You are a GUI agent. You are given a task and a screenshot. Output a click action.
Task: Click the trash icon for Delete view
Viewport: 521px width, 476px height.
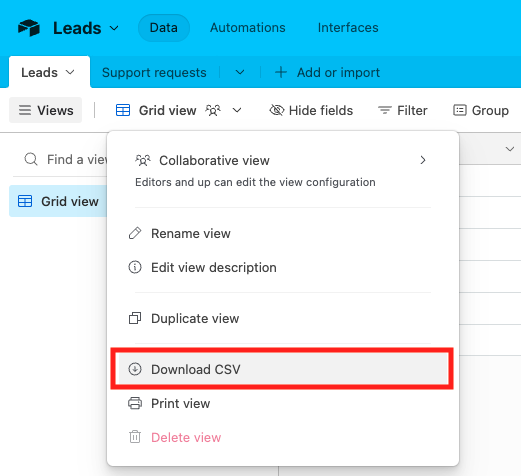point(135,437)
